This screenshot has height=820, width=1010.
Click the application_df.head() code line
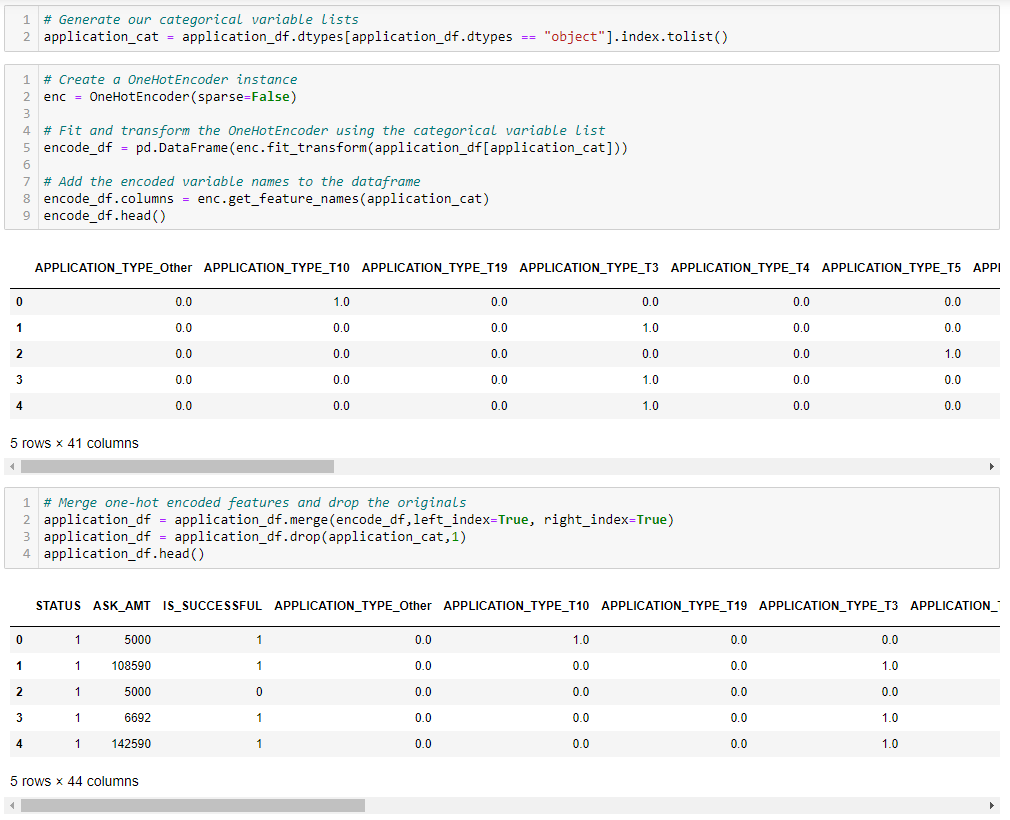coord(124,554)
